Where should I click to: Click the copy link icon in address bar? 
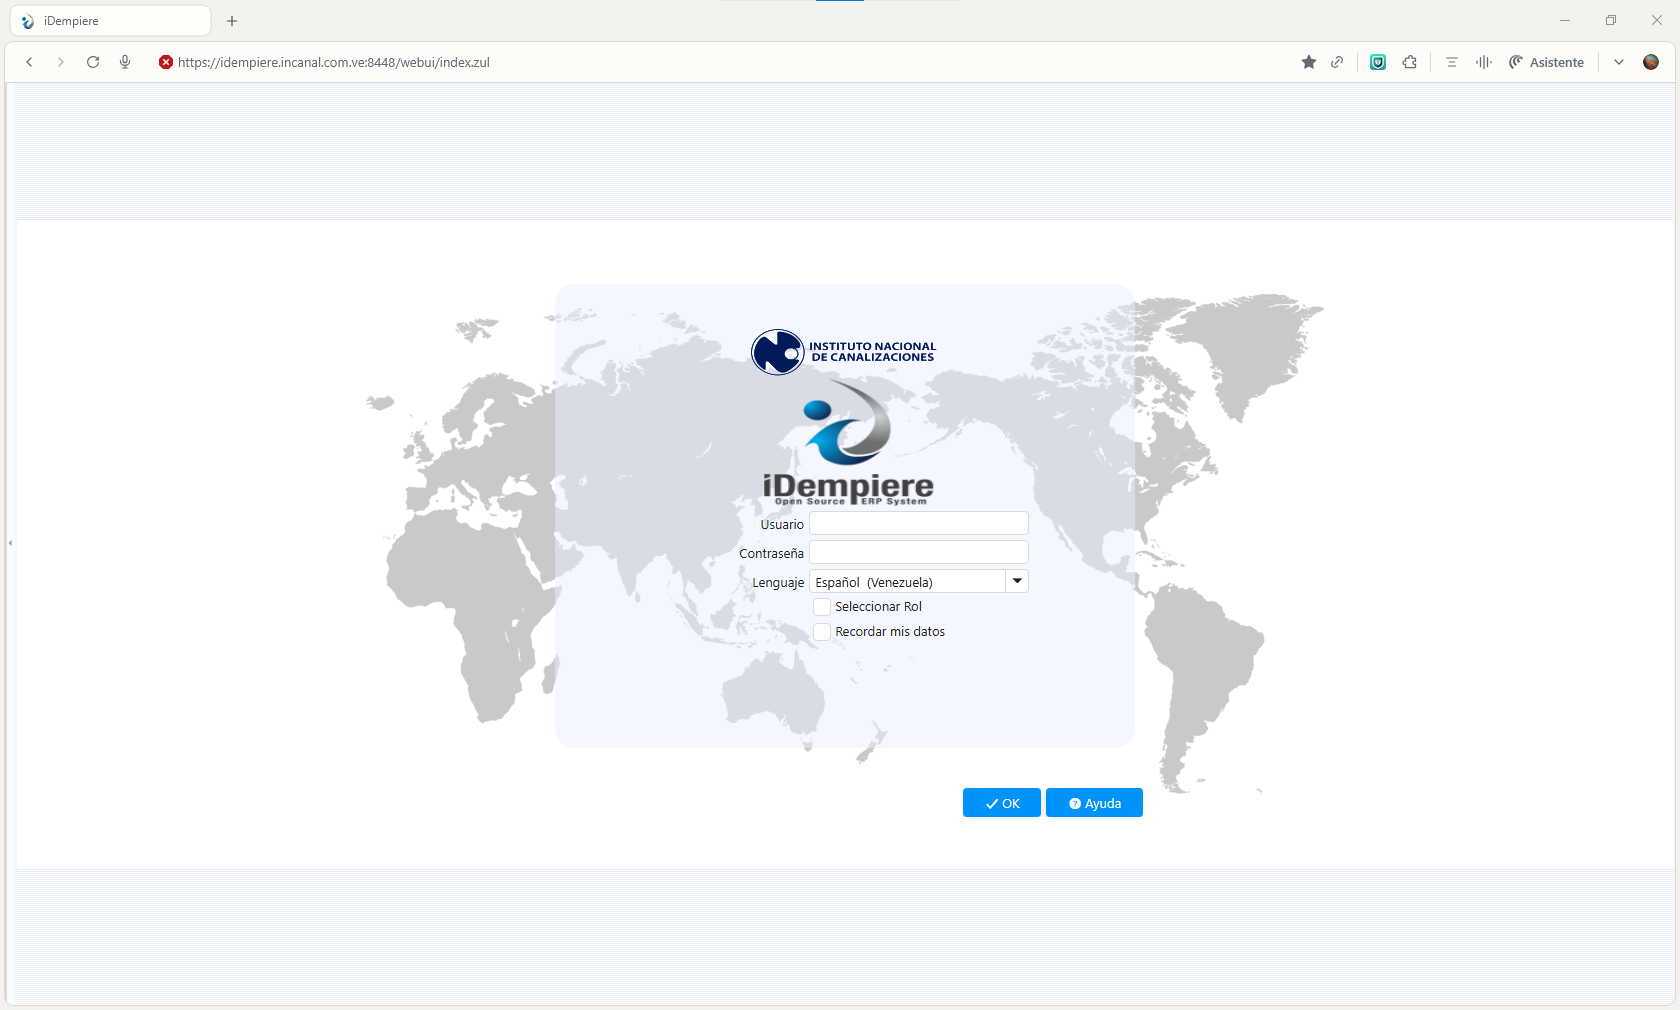point(1337,62)
